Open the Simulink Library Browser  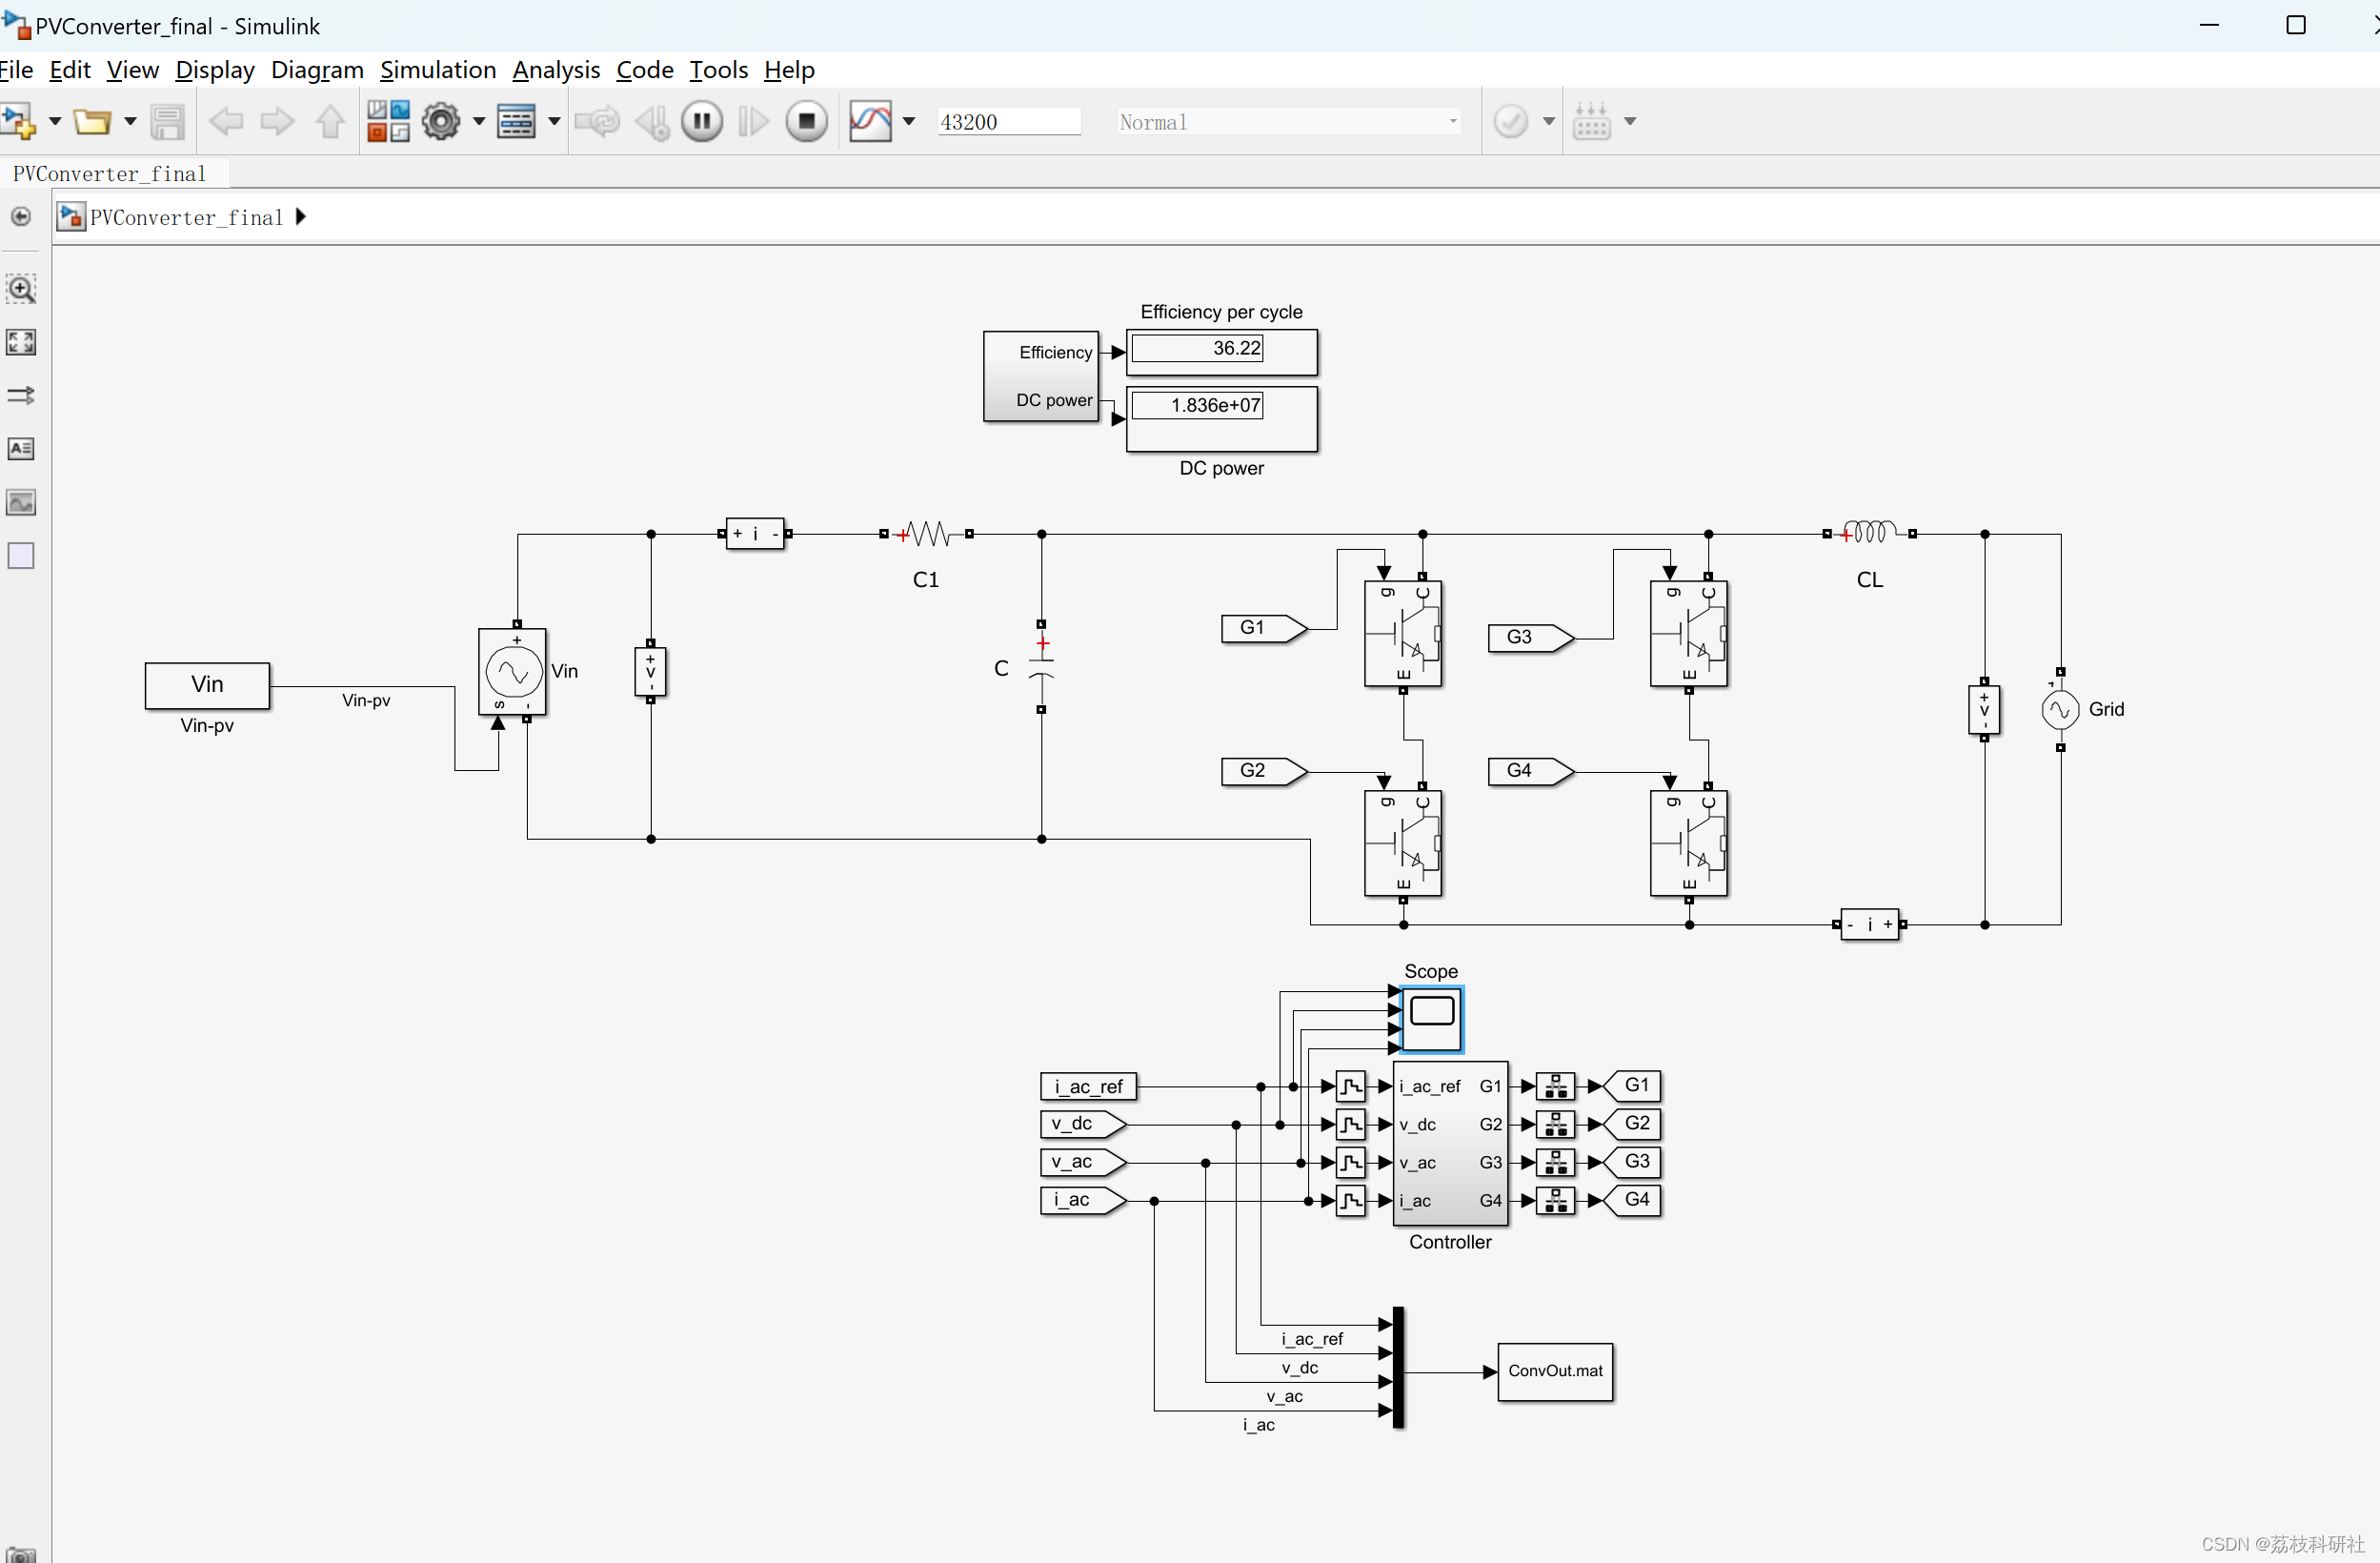coord(388,120)
